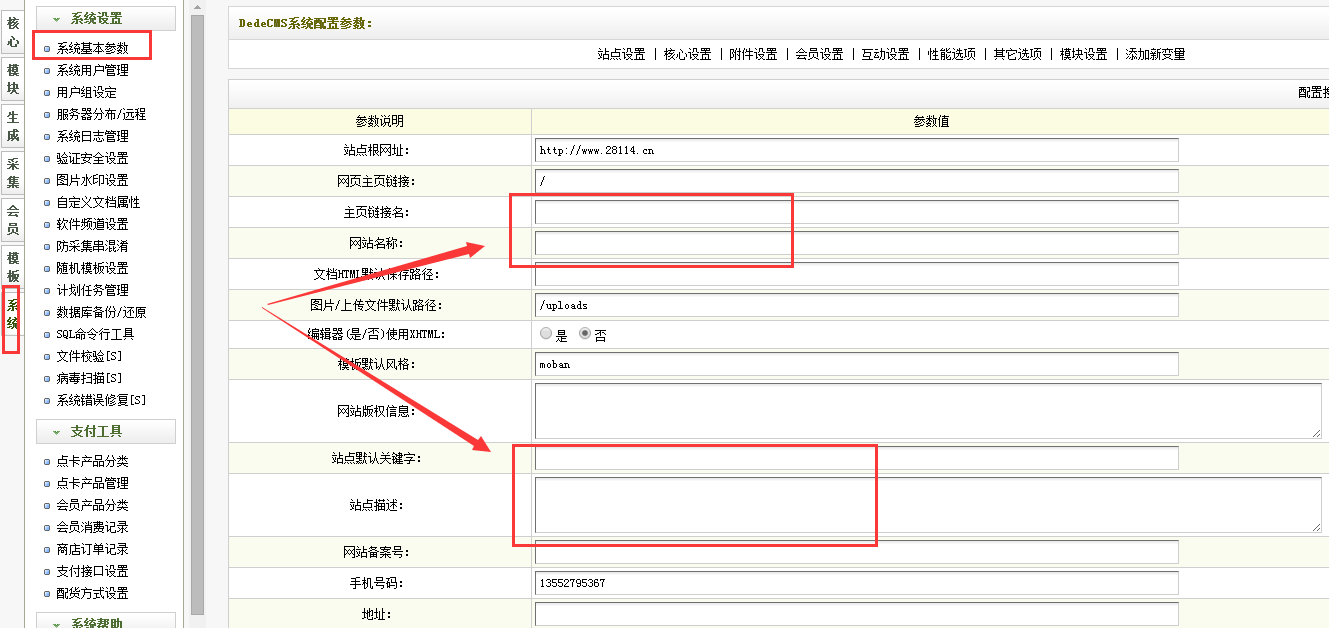Select the 模块 vertical side tab
The height and width of the screenshot is (628, 1329).
[x=13, y=79]
